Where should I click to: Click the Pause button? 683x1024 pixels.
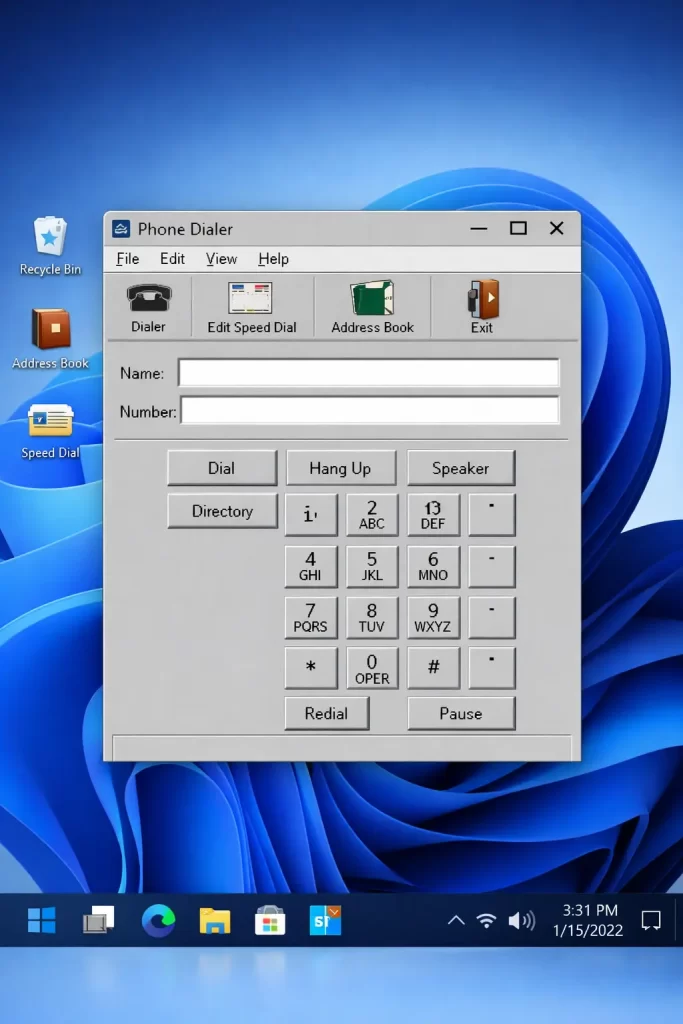click(x=461, y=713)
